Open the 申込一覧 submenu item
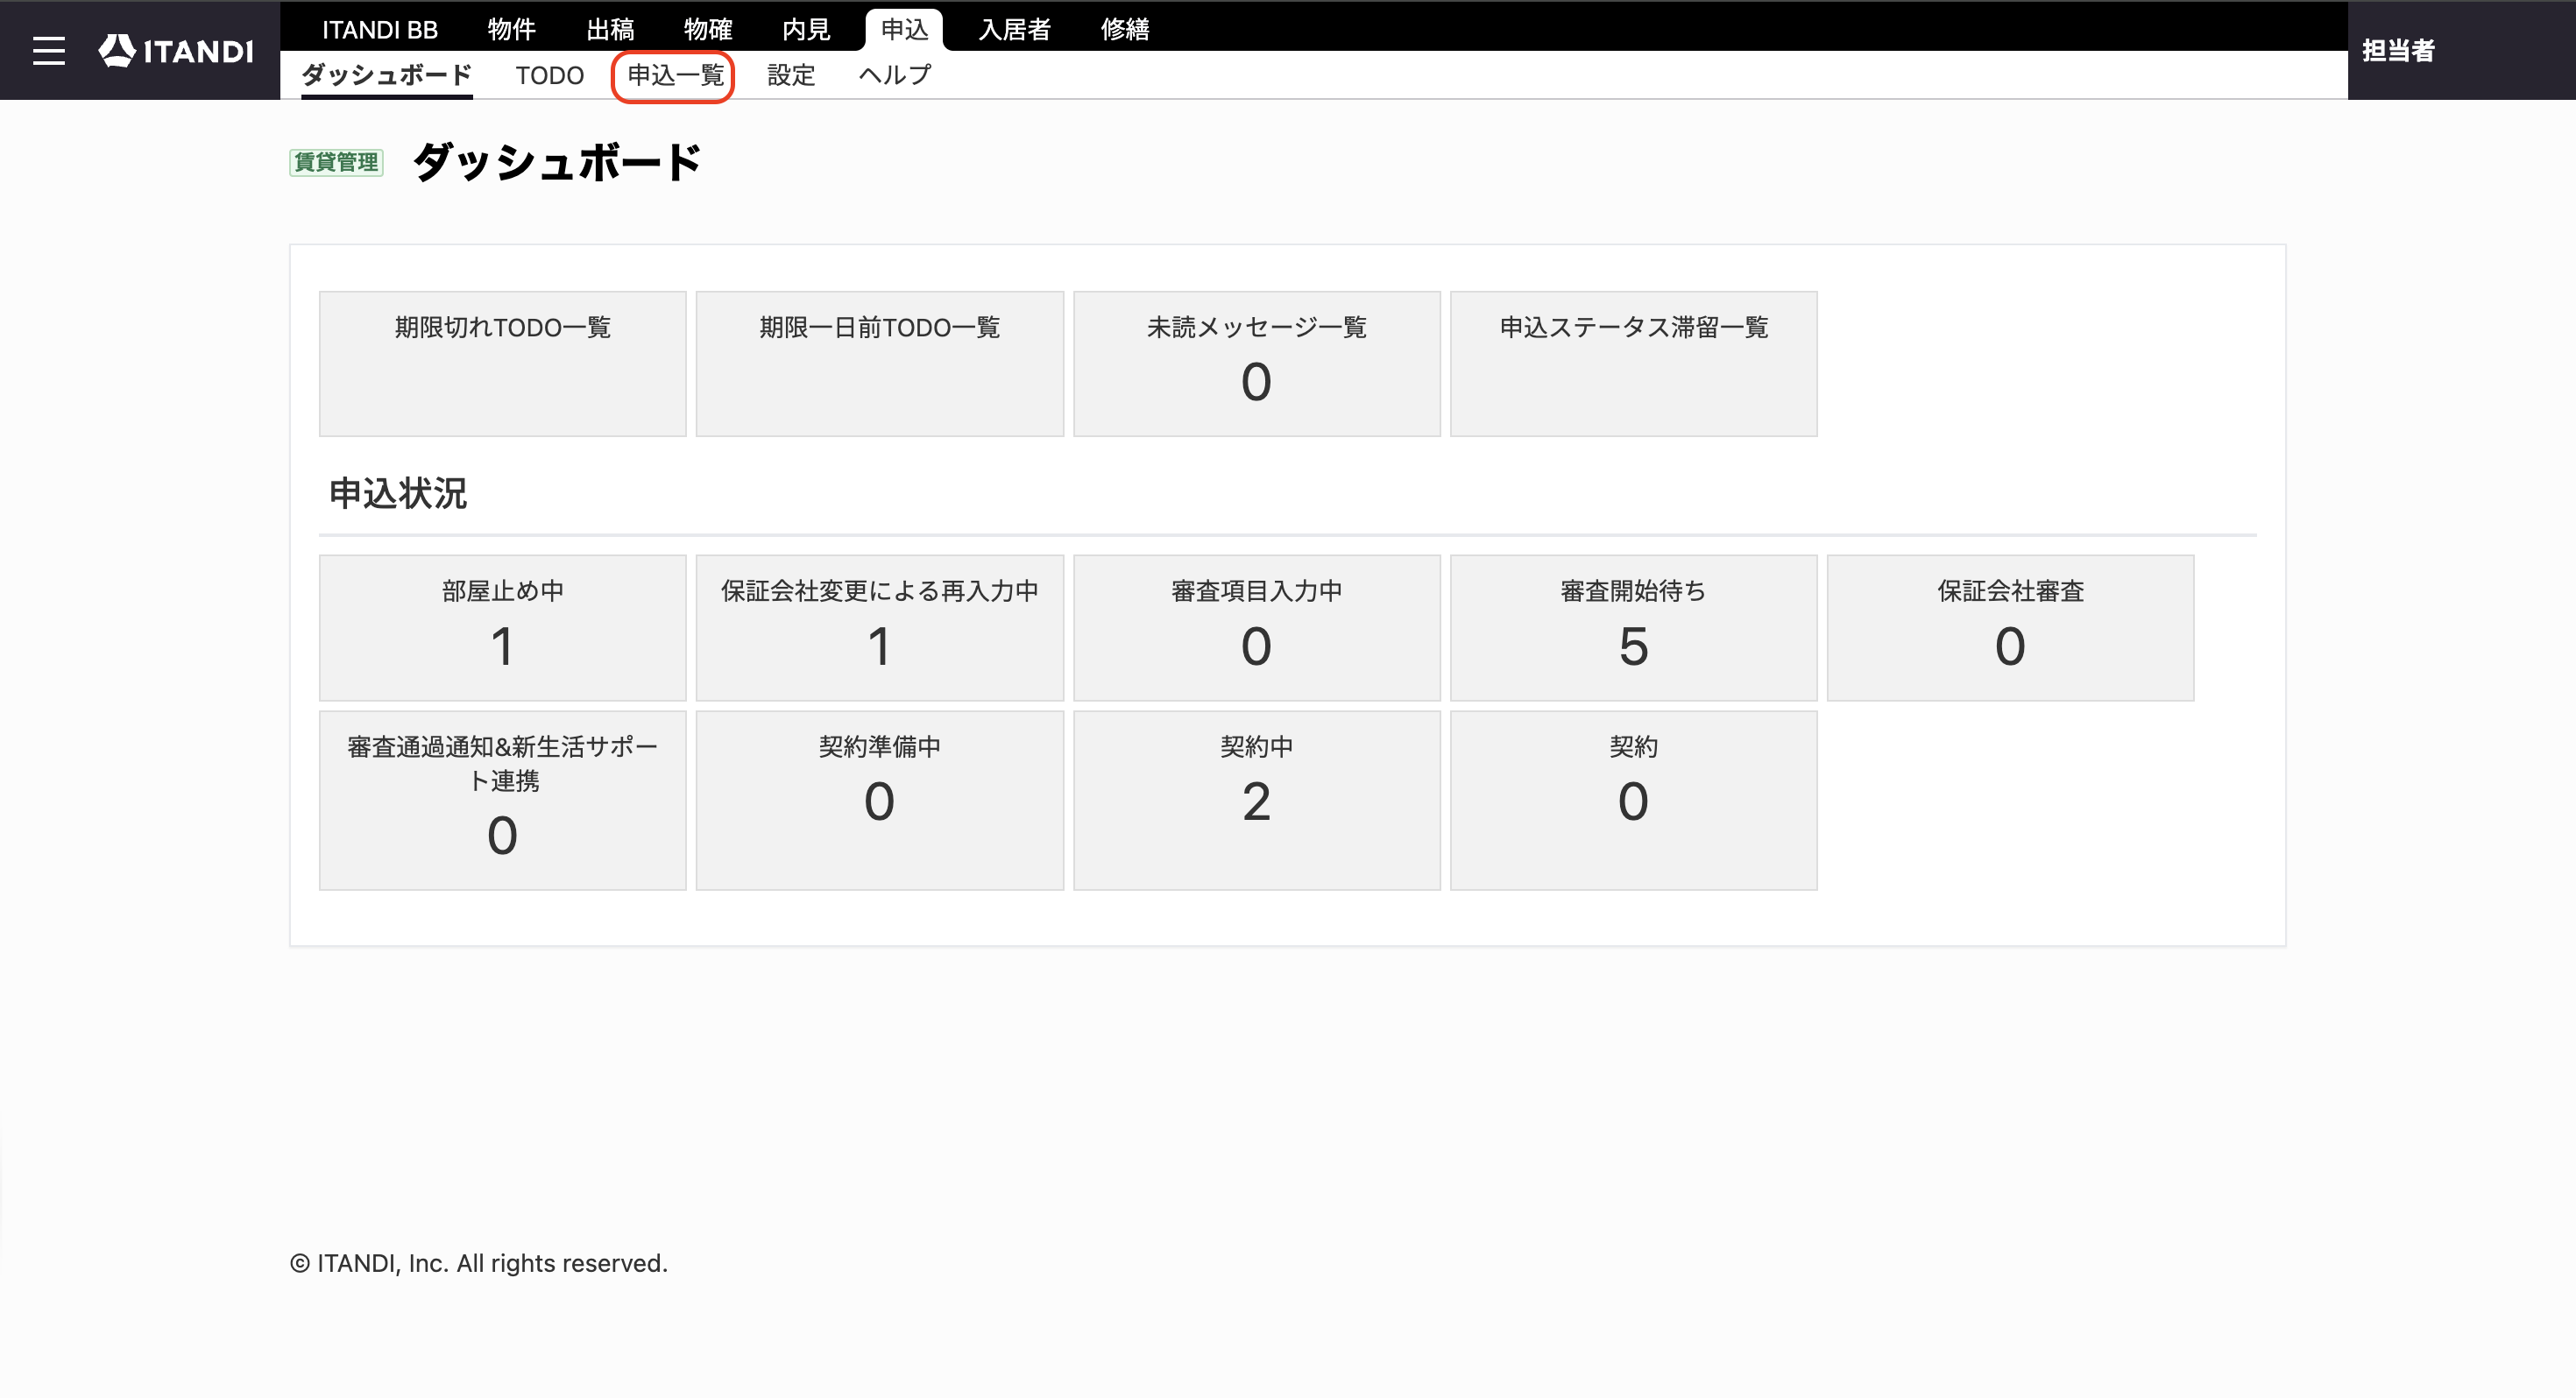The image size is (2576, 1398). (675, 75)
